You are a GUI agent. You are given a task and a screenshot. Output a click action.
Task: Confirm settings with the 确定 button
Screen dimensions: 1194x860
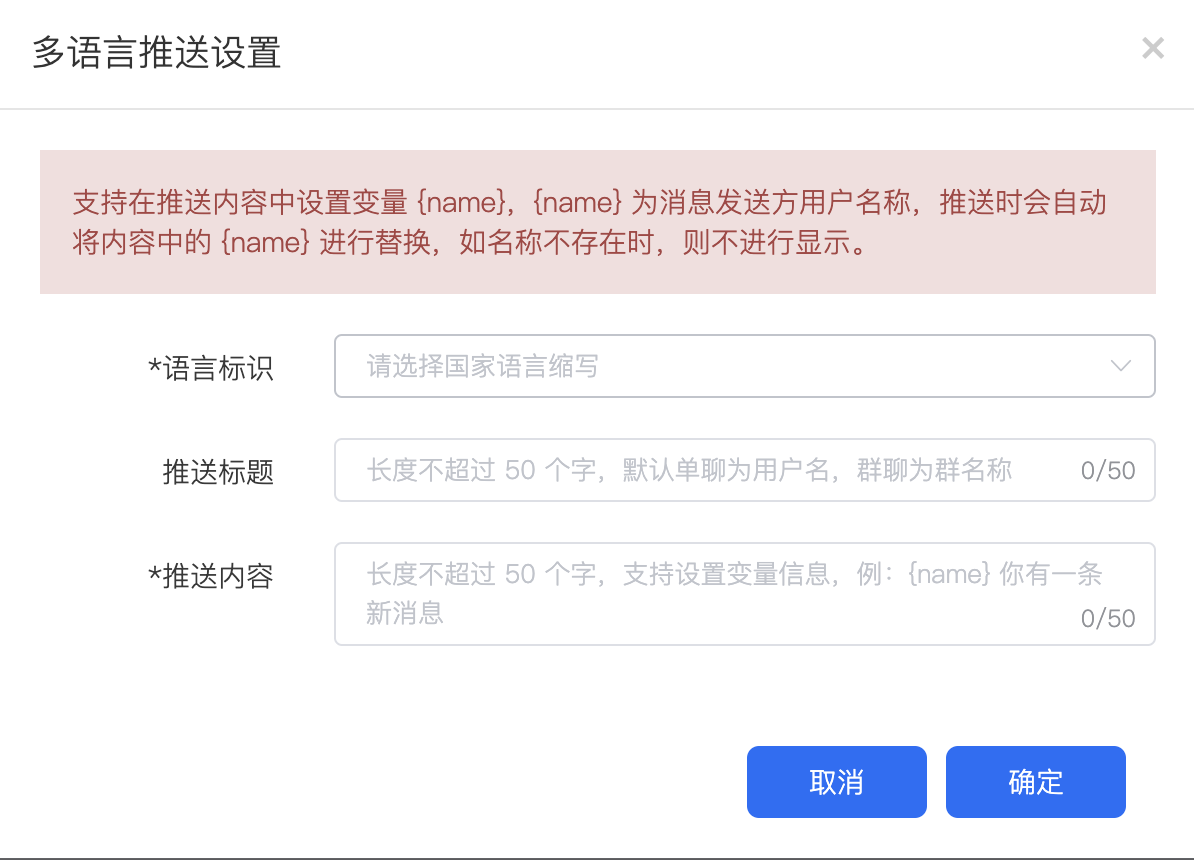coord(1036,782)
